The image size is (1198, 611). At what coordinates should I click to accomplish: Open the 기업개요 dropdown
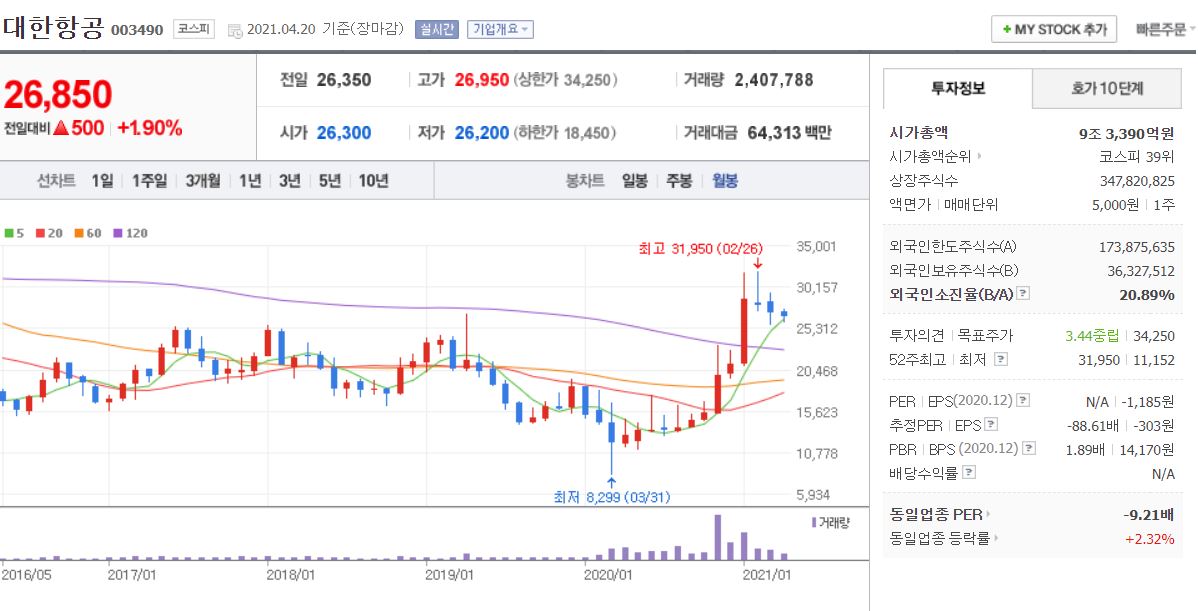click(x=500, y=30)
